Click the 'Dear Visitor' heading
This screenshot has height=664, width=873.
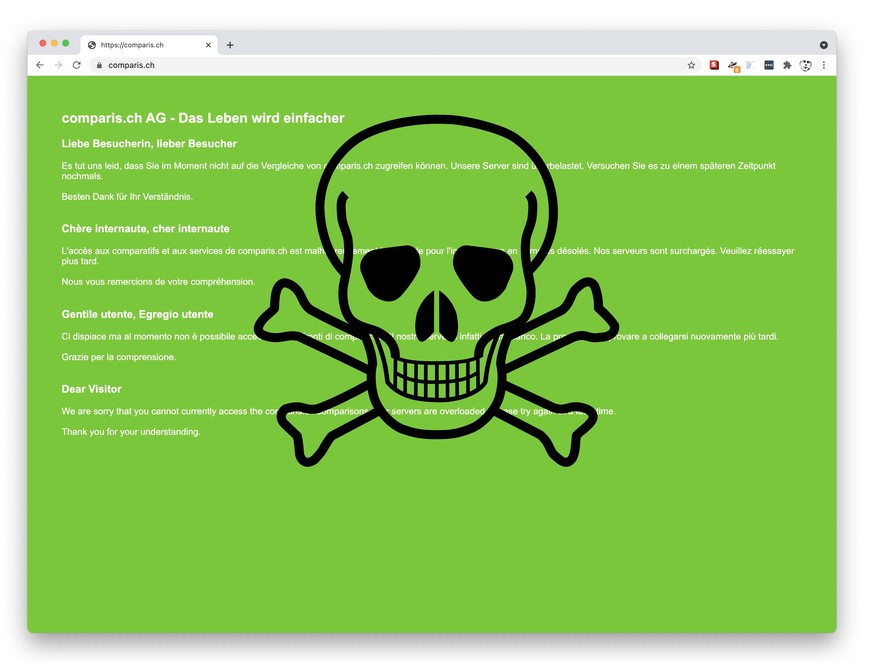pyautogui.click(x=91, y=389)
